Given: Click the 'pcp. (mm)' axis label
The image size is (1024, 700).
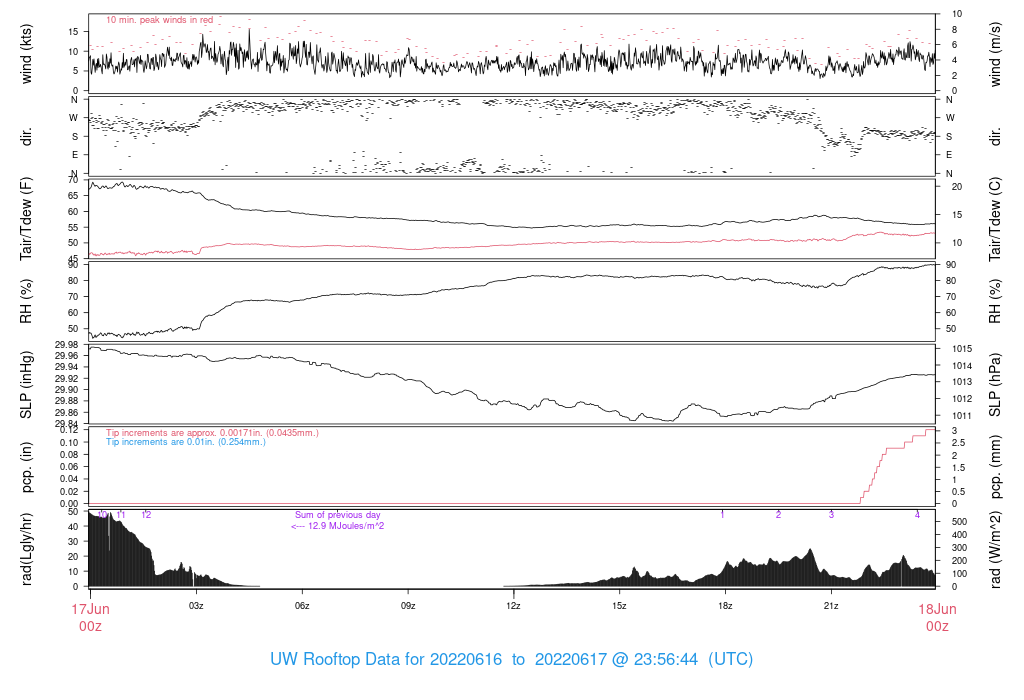Looking at the screenshot, I should pyautogui.click(x=995, y=467).
